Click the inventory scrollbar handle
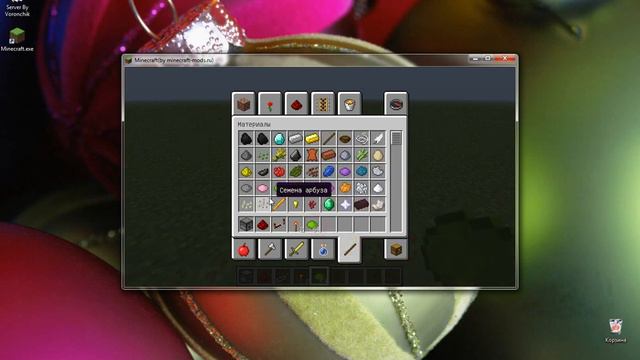Image resolution: width=640 pixels, height=360 pixels. [x=396, y=138]
